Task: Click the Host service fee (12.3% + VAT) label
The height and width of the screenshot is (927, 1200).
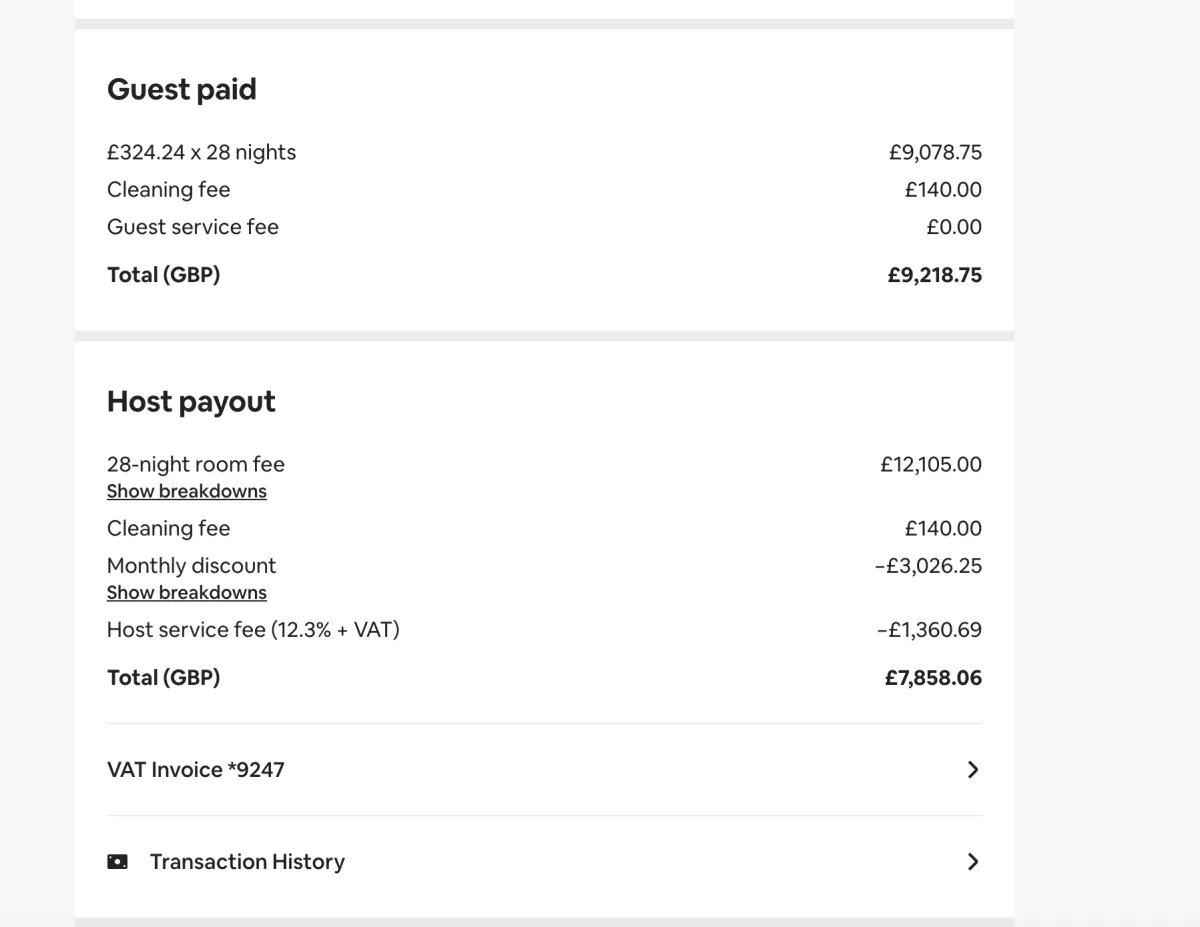Action: pyautogui.click(x=253, y=630)
